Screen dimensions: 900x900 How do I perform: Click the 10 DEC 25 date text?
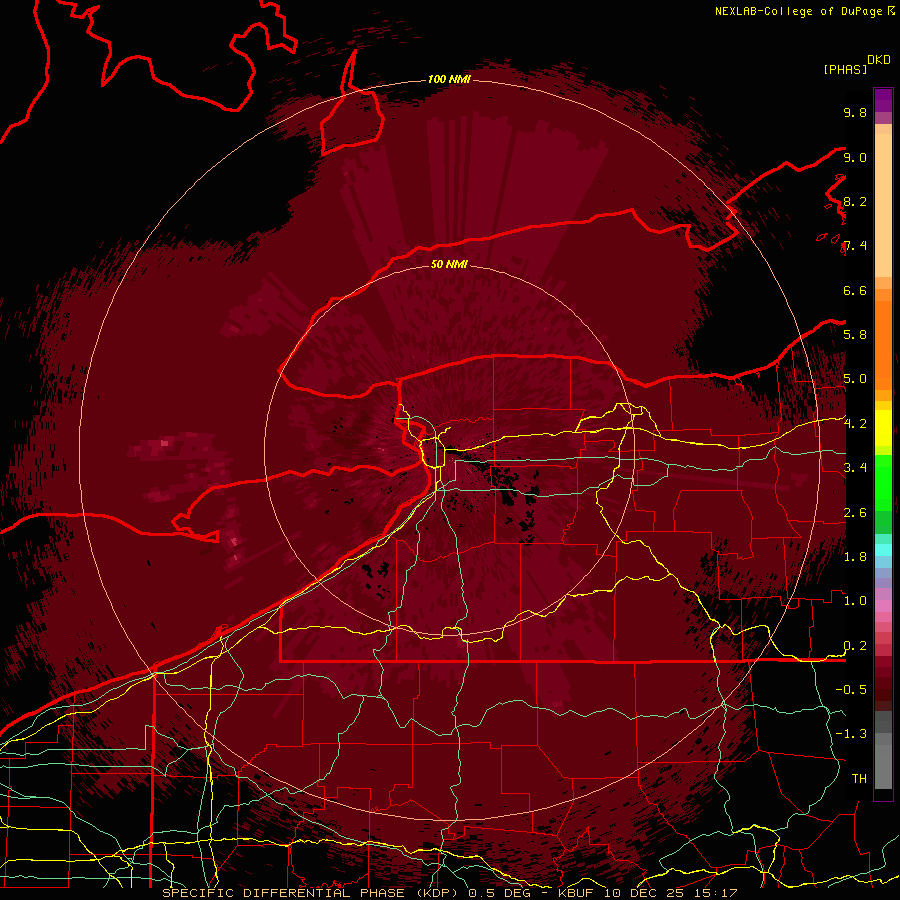[x=645, y=893]
